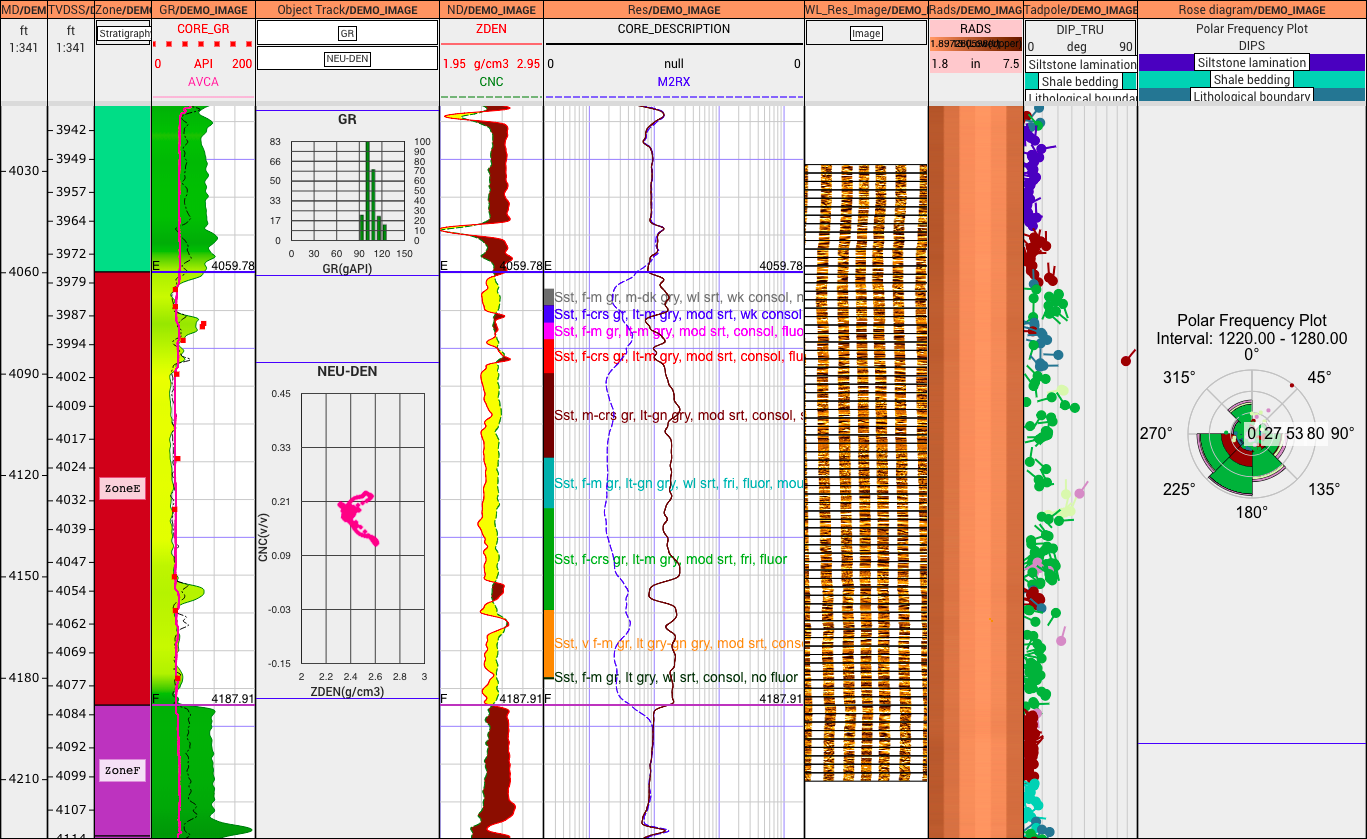Click Shale bedding legend in Rose diagram header
The width and height of the screenshot is (1367, 839).
[1251, 79]
